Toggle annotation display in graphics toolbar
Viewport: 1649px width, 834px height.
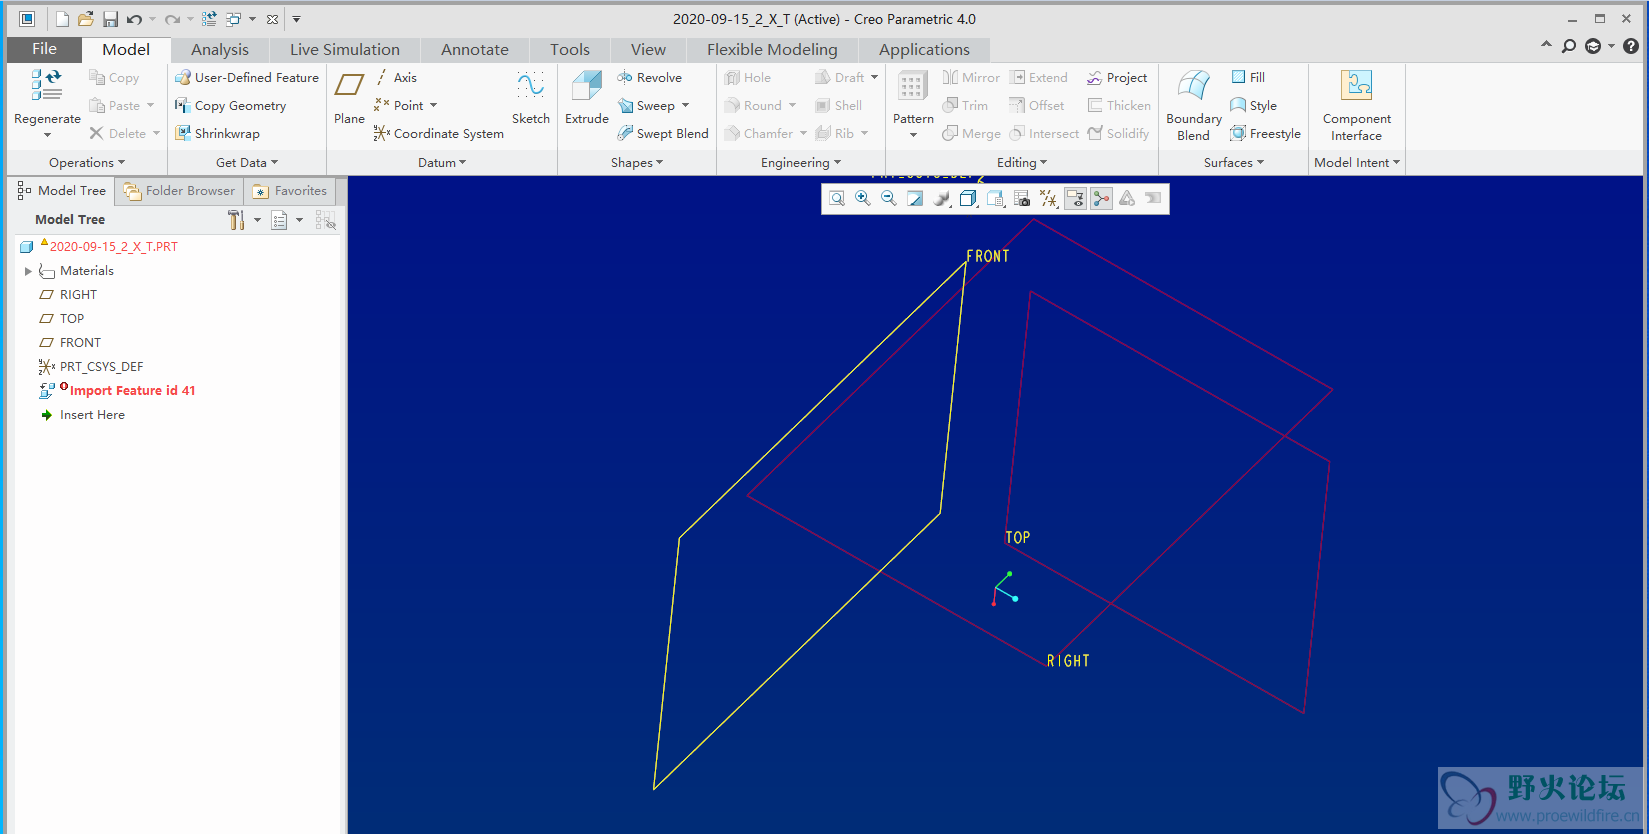[1075, 199]
